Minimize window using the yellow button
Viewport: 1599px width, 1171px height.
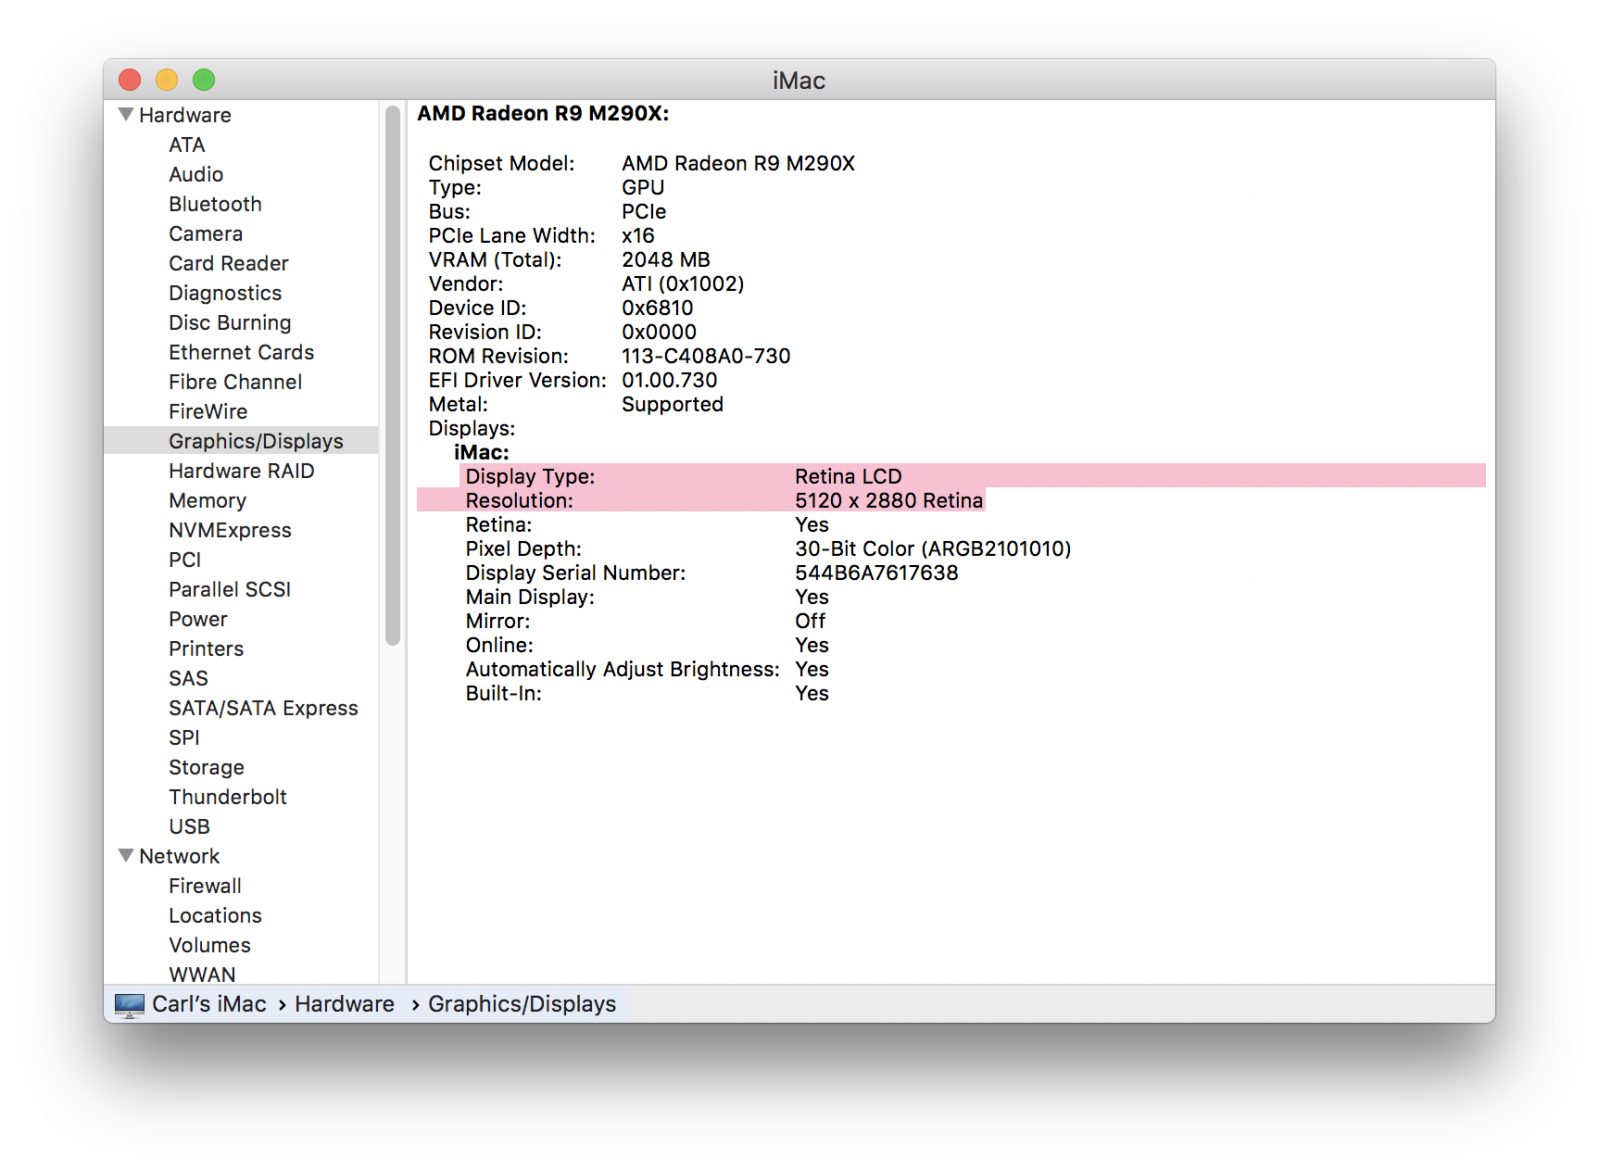167,79
